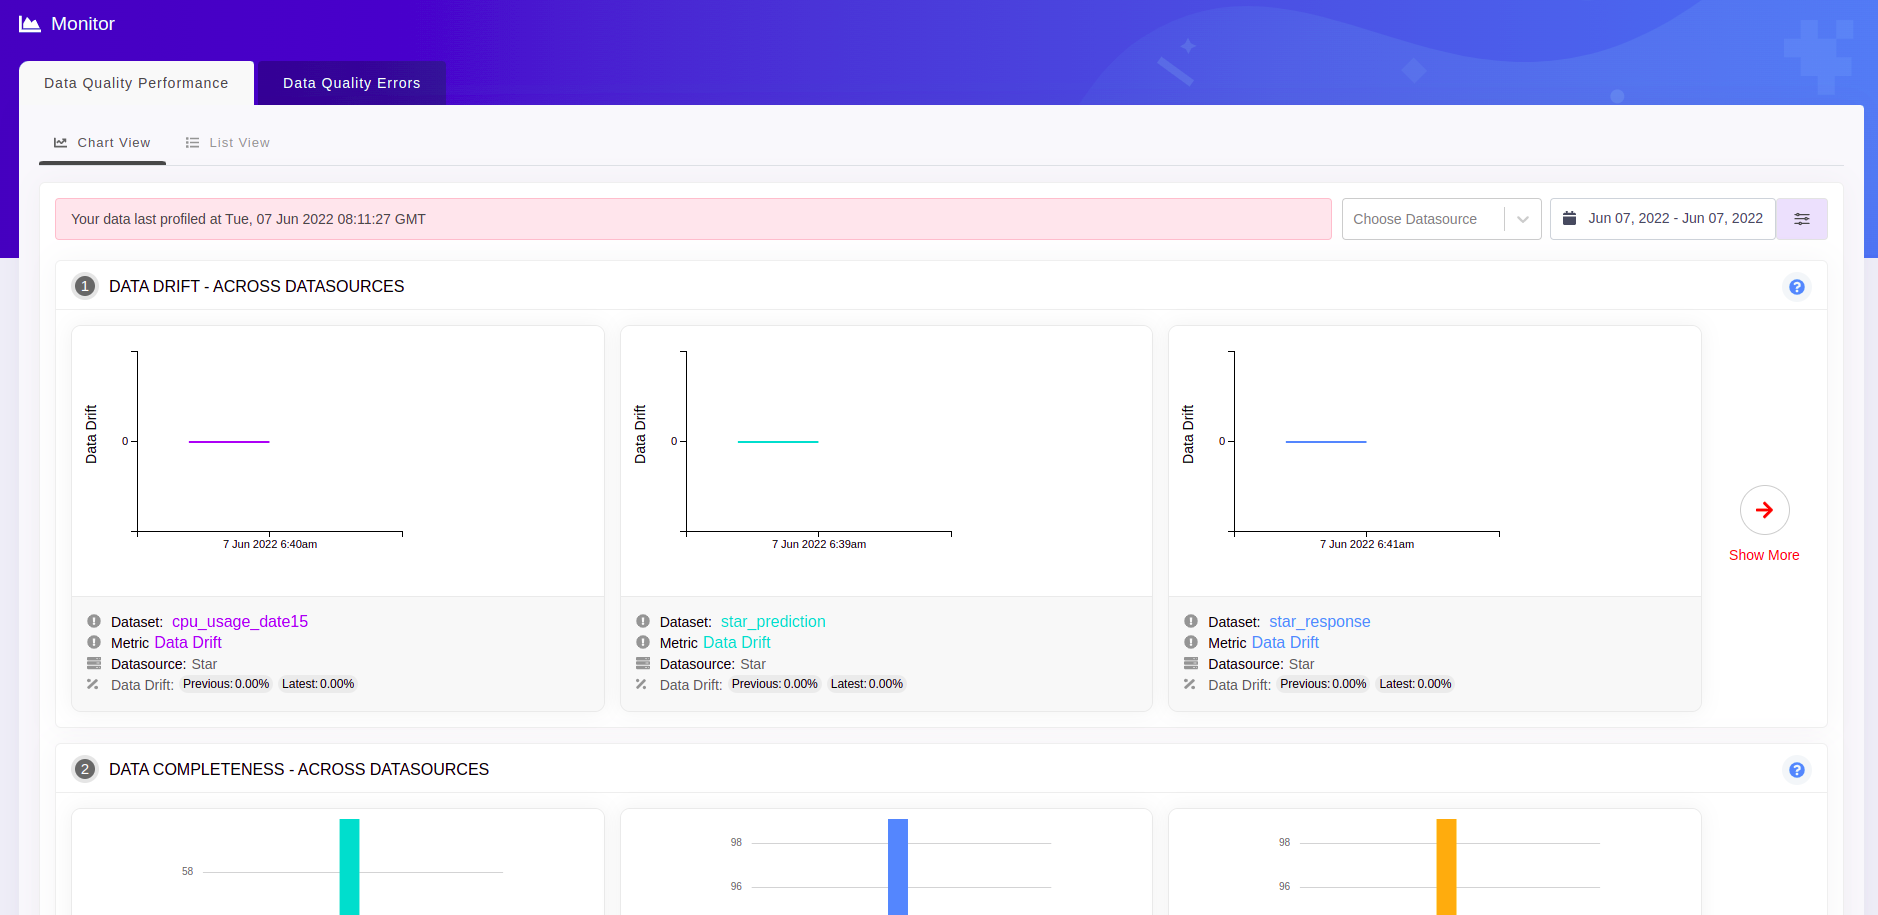Image resolution: width=1878 pixels, height=915 pixels.
Task: Click the Monitor chart icon in header
Action: pos(30,24)
